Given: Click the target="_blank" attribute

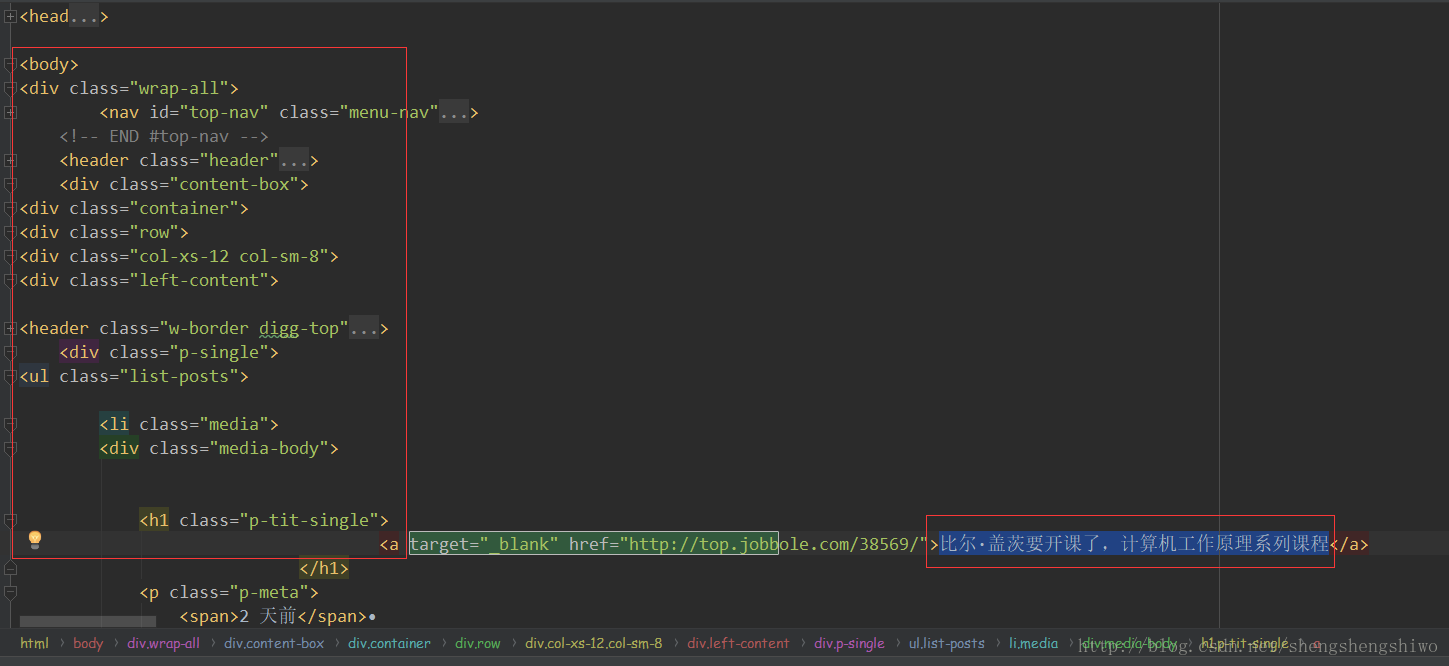Looking at the screenshot, I should click(x=484, y=544).
